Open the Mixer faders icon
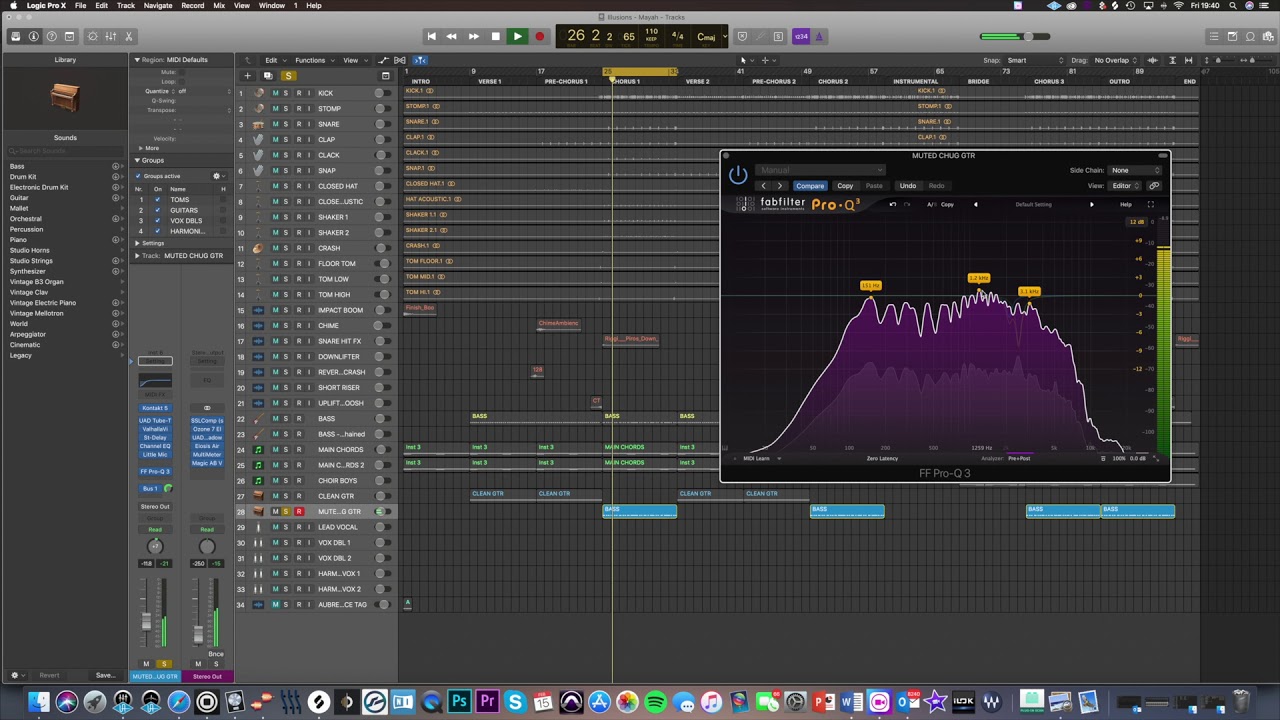1280x720 pixels. 111,36
